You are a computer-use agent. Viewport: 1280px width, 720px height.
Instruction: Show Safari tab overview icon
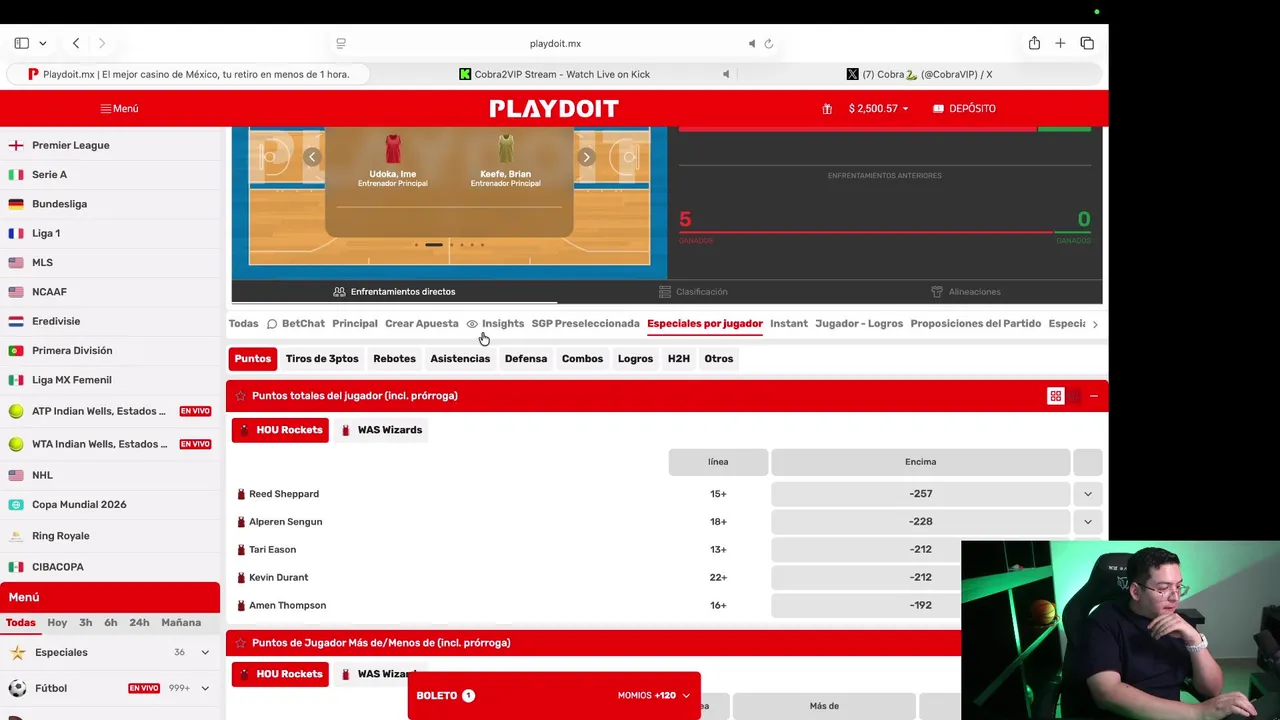[1087, 43]
